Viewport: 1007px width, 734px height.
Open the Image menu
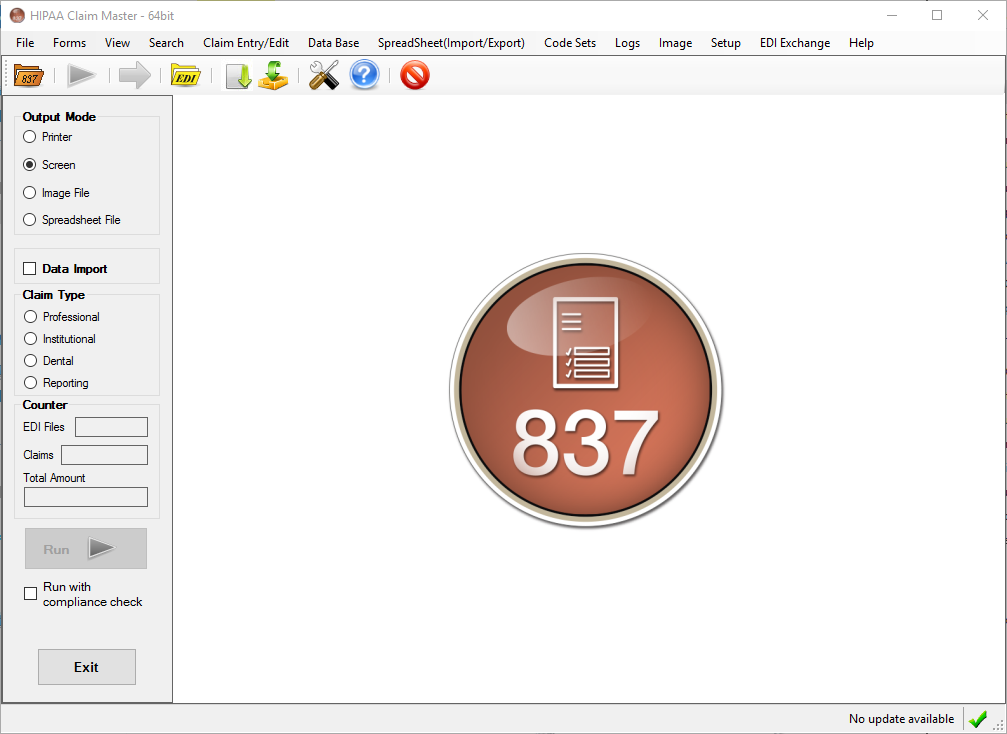pos(676,43)
